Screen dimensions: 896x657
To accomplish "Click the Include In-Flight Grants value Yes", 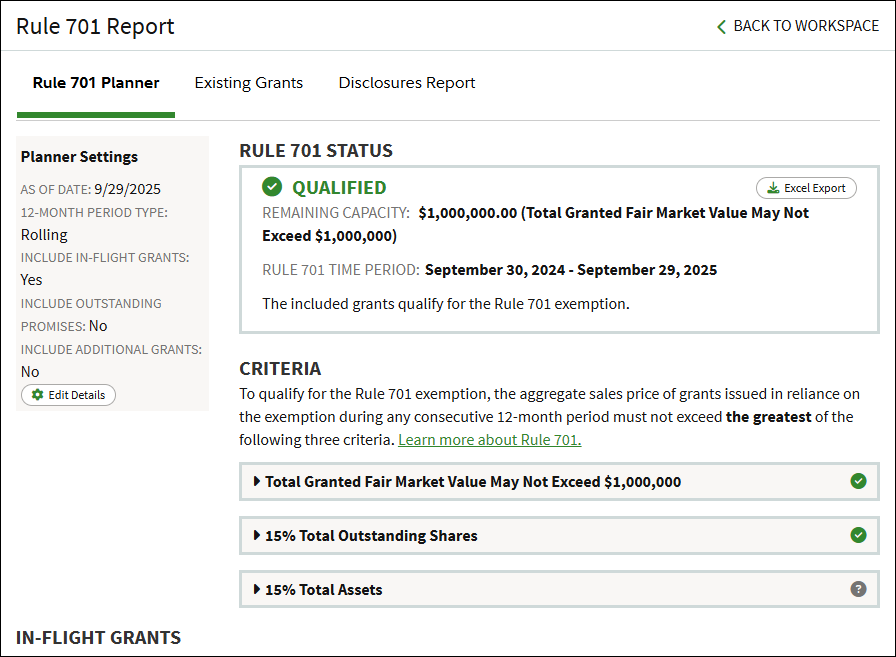I will click(x=31, y=280).
